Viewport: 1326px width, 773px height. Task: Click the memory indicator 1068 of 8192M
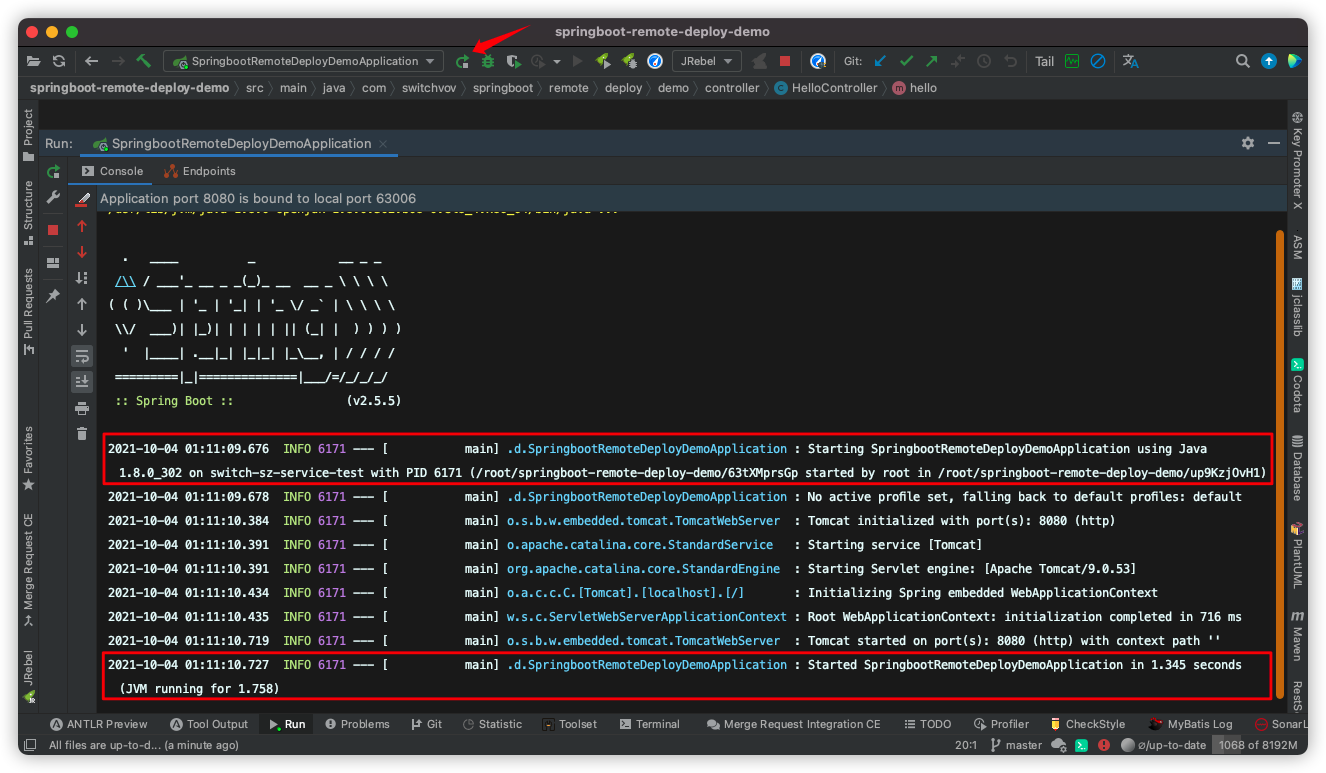pyautogui.click(x=1257, y=745)
